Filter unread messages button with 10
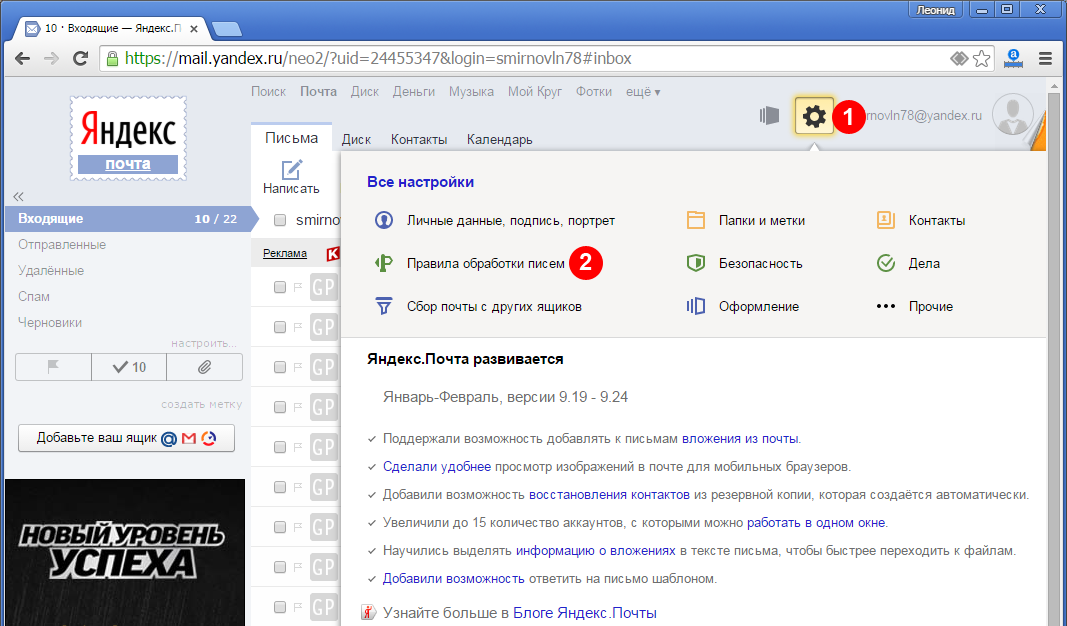Image resolution: width=1067 pixels, height=626 pixels. [129, 367]
